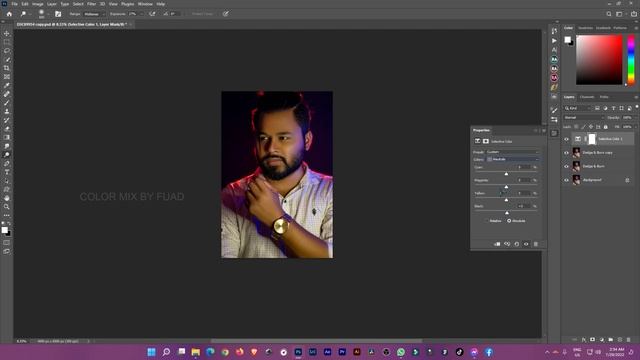Hide the Background layer
This screenshot has width=640, height=360.
(x=567, y=180)
